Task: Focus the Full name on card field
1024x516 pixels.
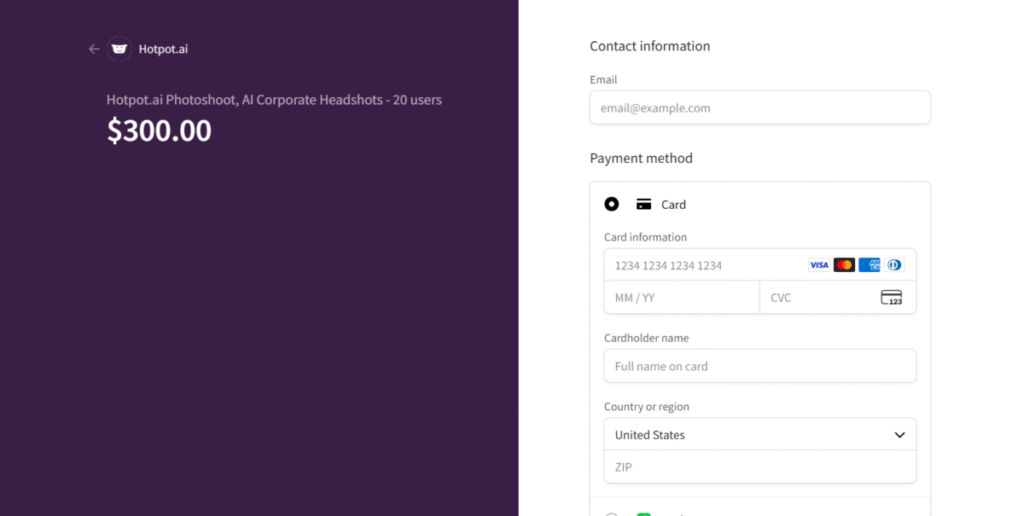Action: pyautogui.click(x=760, y=366)
